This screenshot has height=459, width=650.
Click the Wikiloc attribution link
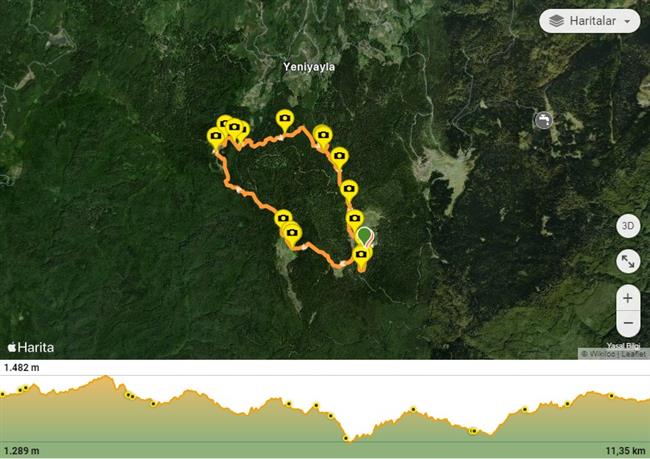(x=601, y=354)
